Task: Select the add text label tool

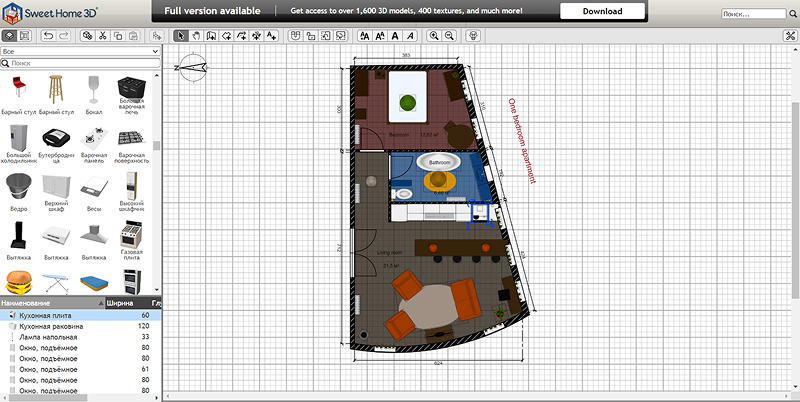Action: click(x=271, y=35)
